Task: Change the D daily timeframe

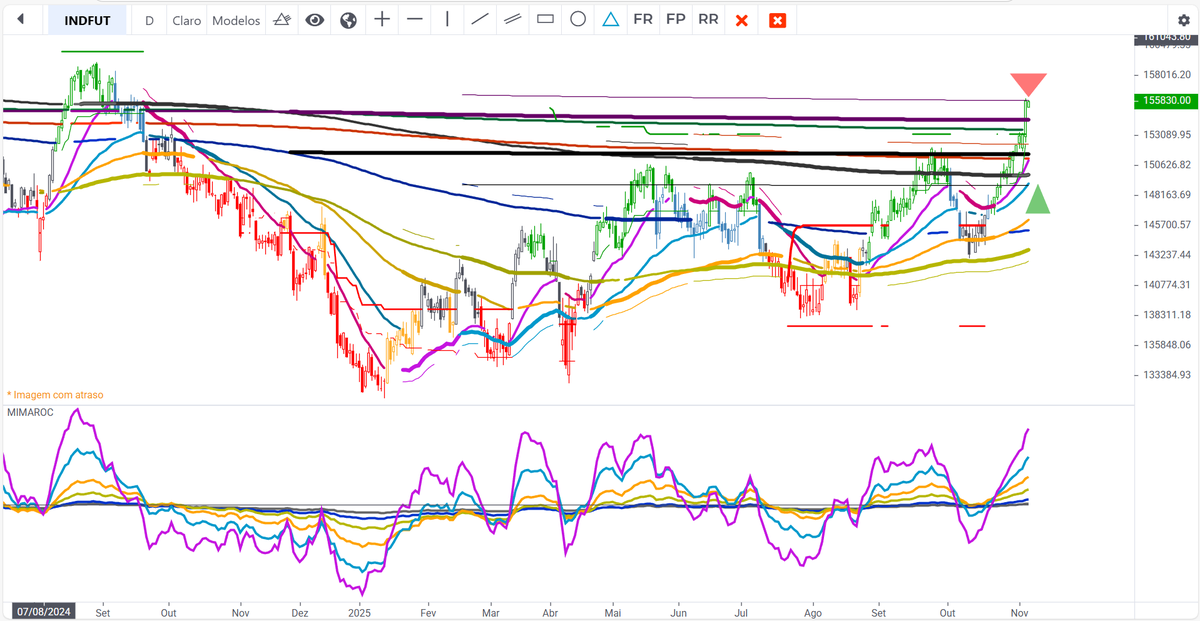Action: click(x=149, y=20)
